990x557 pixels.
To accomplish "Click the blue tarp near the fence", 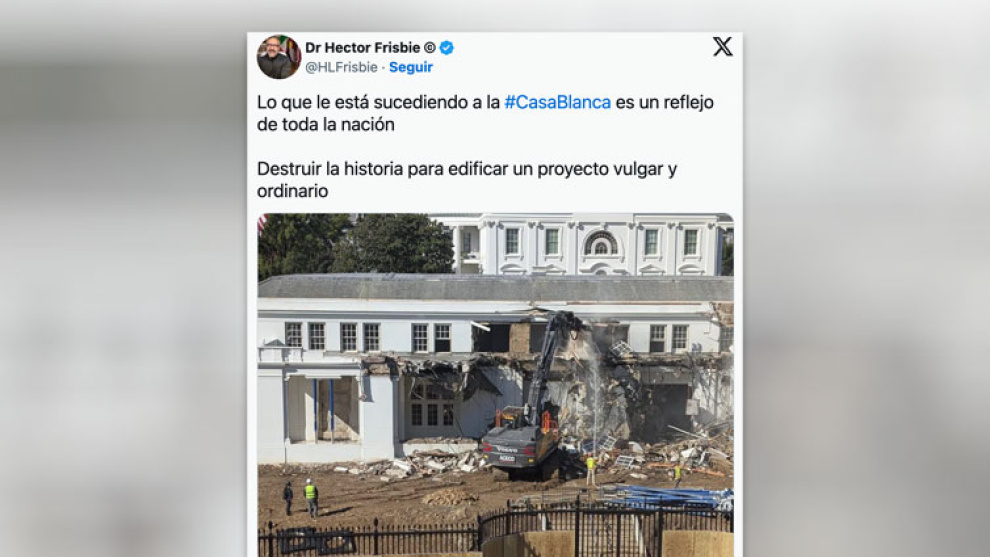I will tap(669, 497).
